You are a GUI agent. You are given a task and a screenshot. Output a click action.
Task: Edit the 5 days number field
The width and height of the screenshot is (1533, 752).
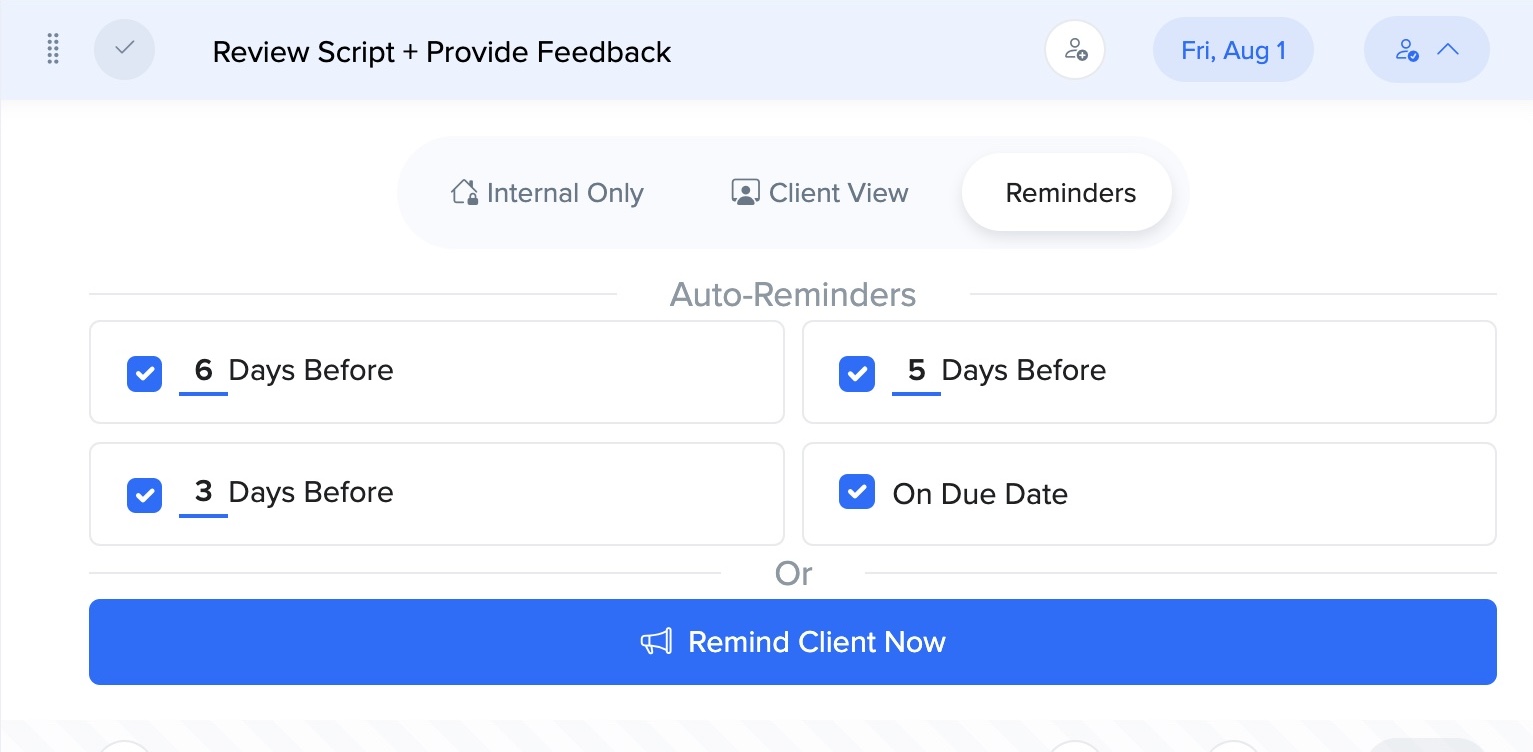click(x=916, y=371)
